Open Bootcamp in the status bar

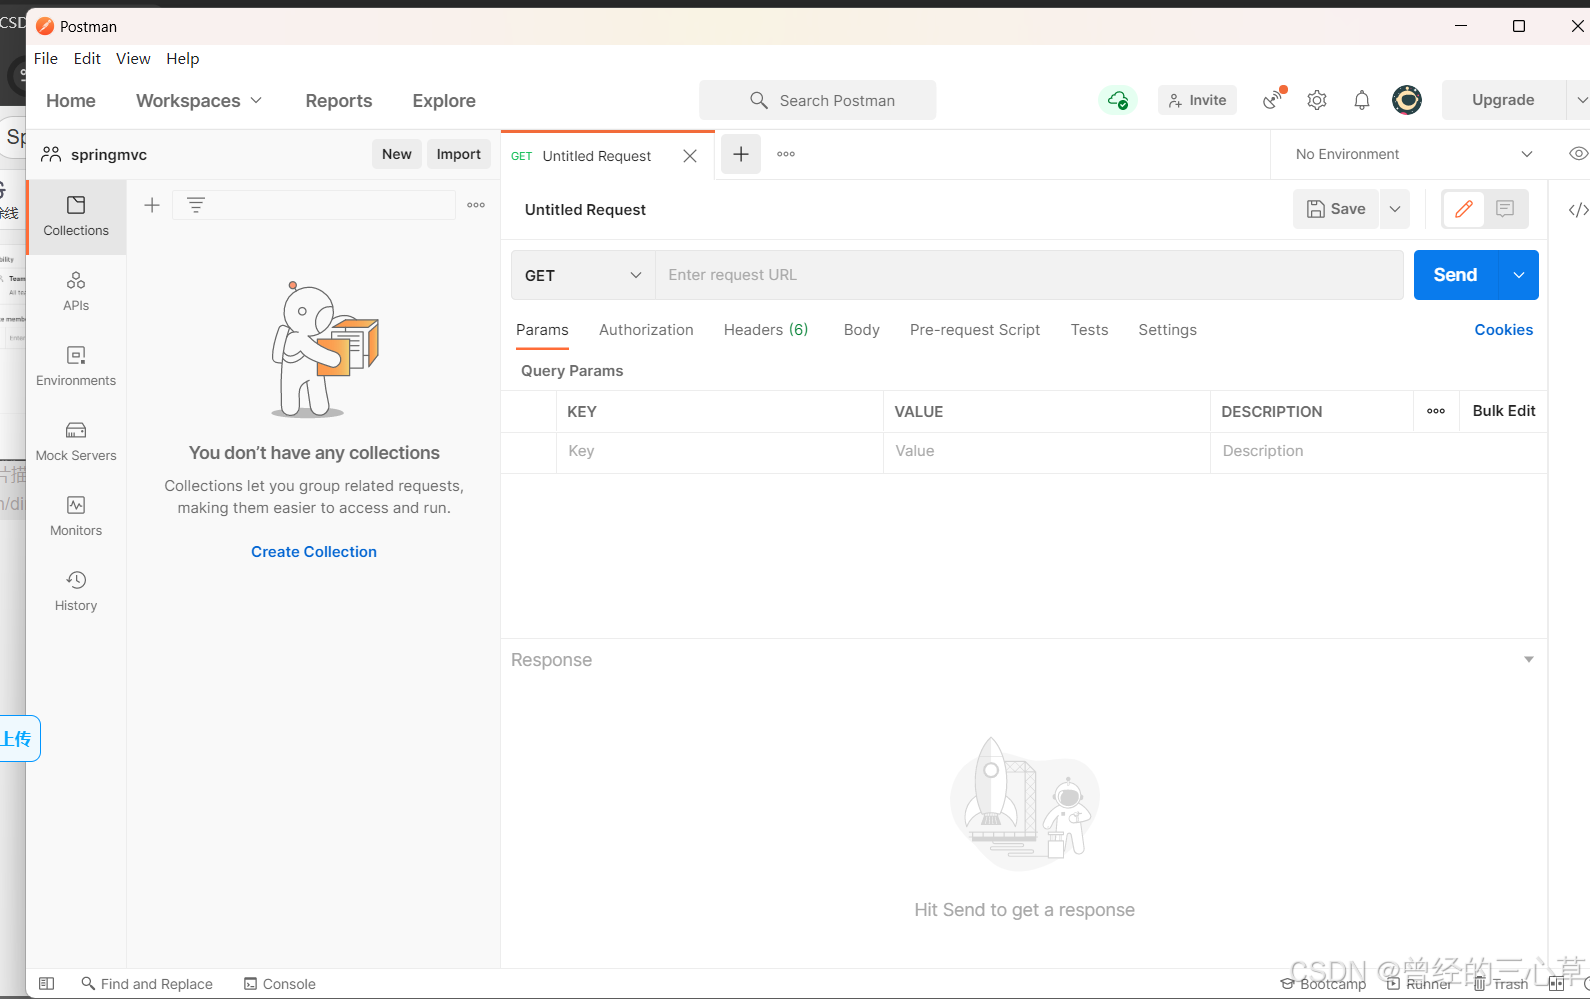[1323, 984]
